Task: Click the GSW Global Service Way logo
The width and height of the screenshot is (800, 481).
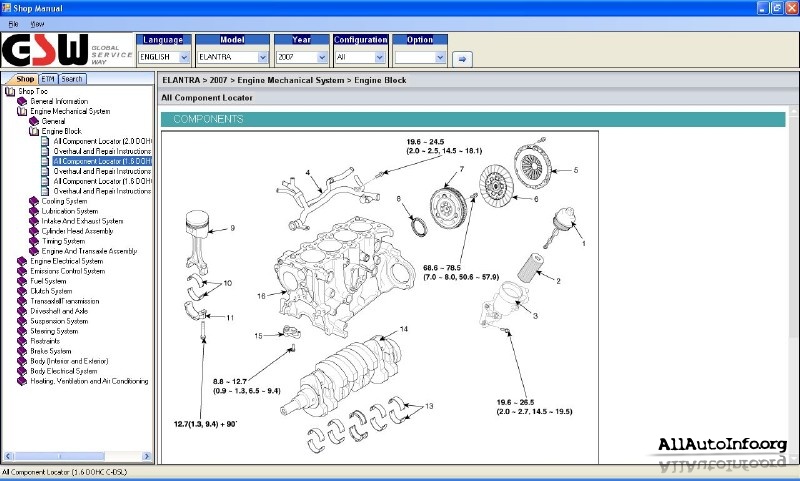Action: [67, 50]
